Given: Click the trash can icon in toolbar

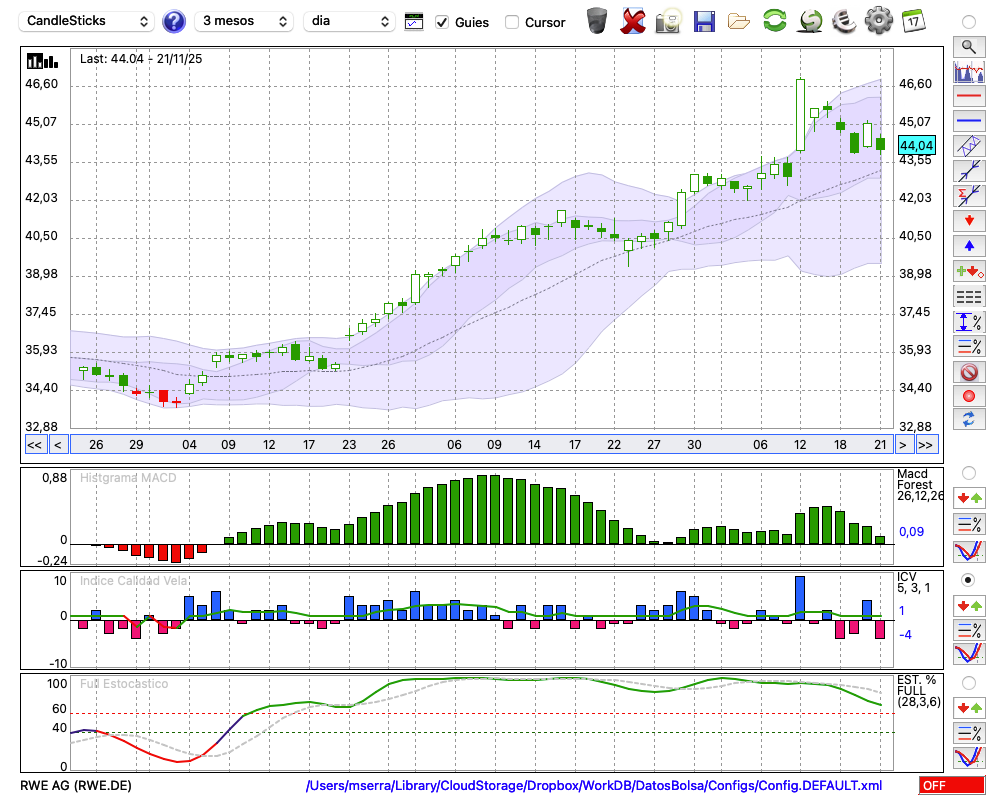Looking at the screenshot, I should pos(597,21).
